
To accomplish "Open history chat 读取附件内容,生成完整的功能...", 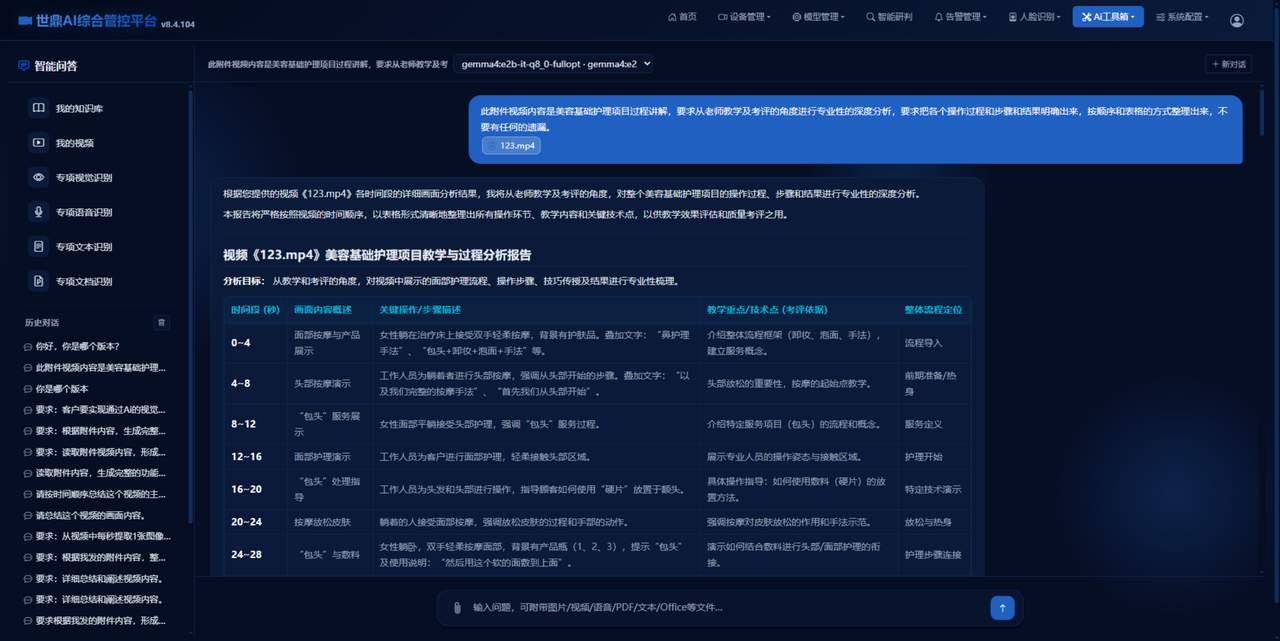I will click(95, 473).
